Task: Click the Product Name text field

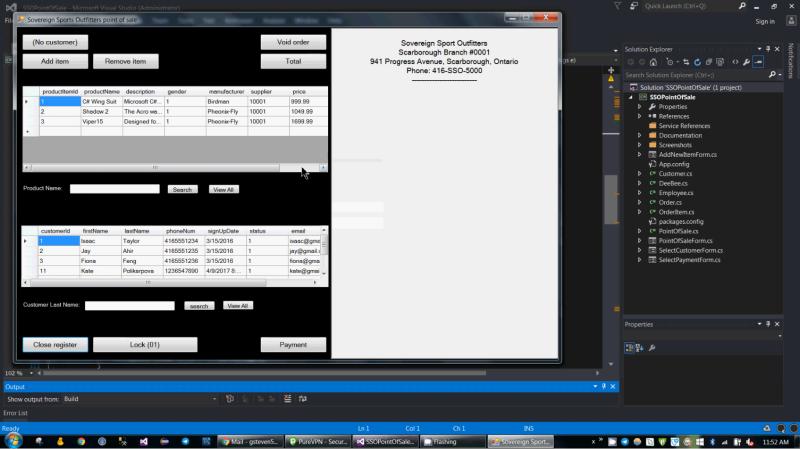Action: [x=114, y=189]
